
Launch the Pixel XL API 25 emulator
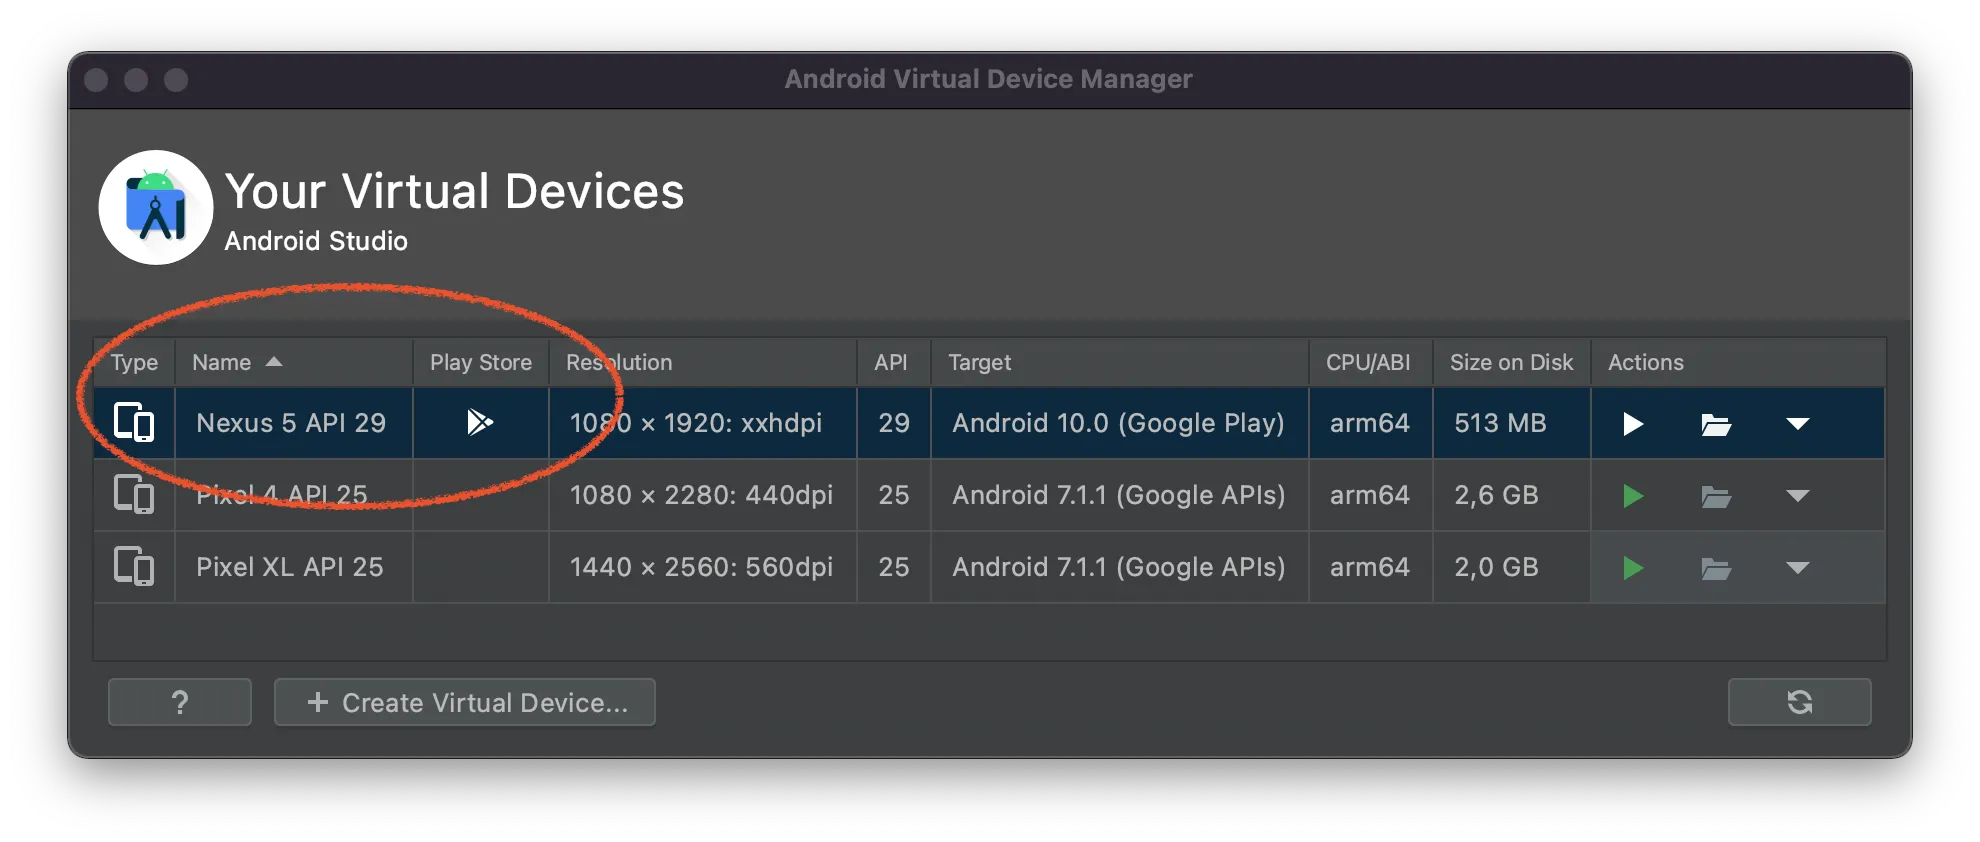tap(1632, 568)
